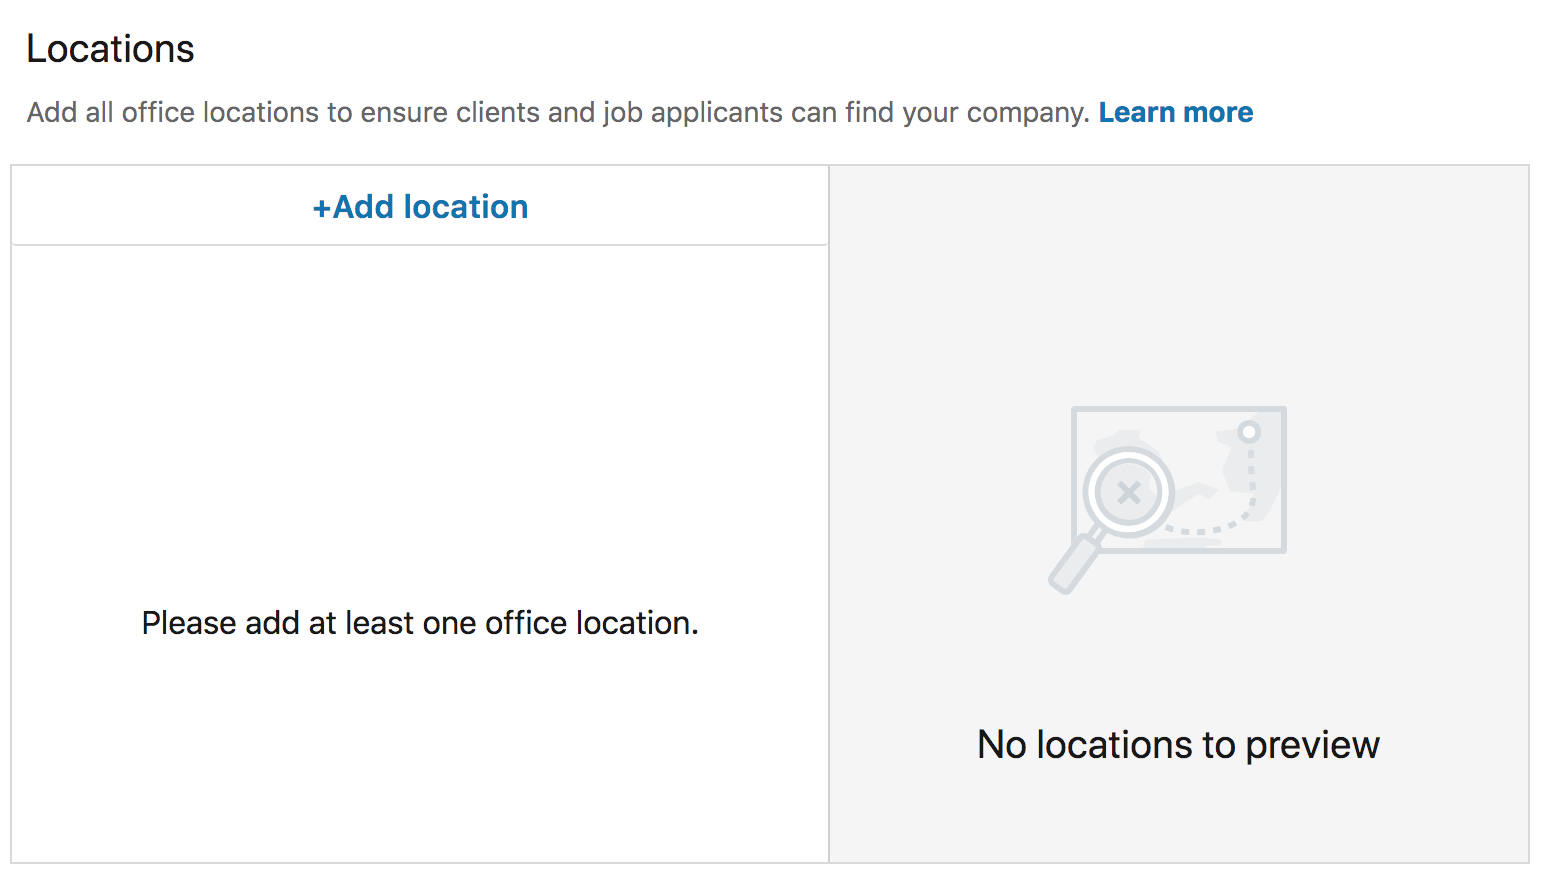Click the +Add location button

point(419,206)
